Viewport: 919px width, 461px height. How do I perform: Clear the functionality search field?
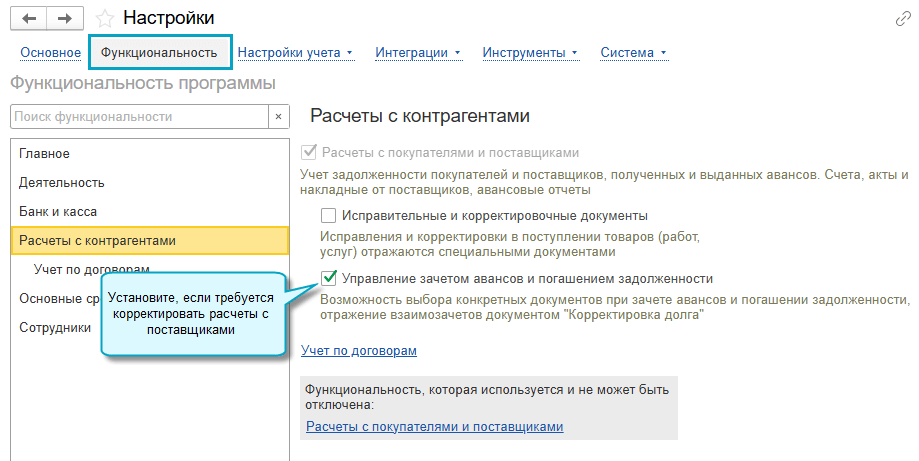pyautogui.click(x=279, y=116)
